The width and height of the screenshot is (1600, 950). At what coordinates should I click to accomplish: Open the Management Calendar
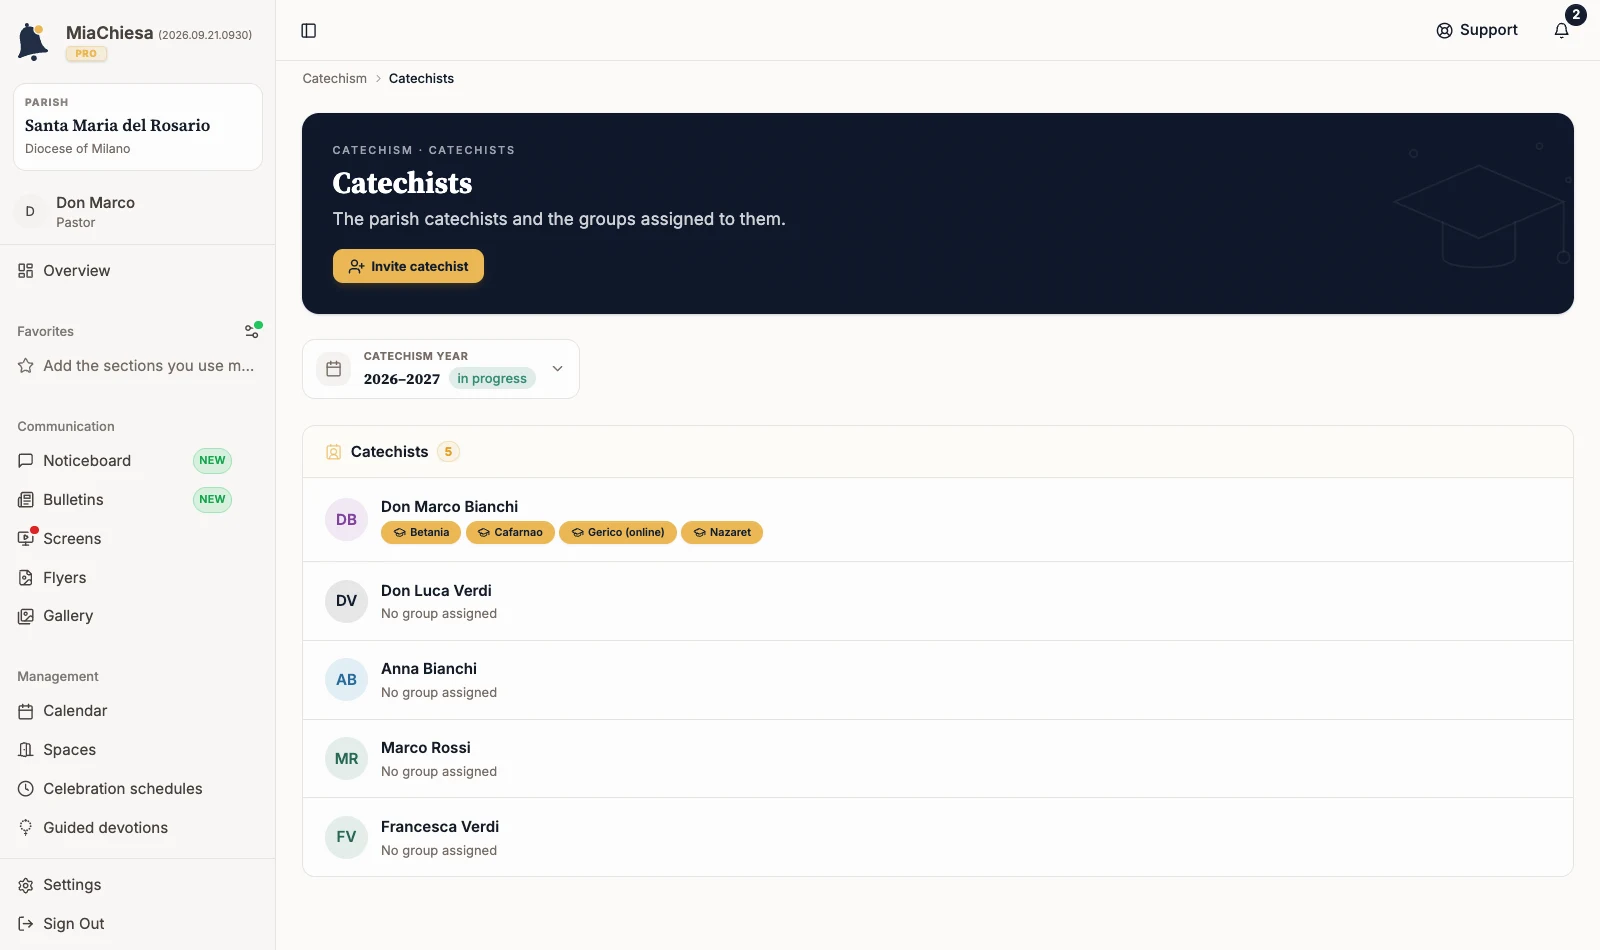tap(138, 711)
